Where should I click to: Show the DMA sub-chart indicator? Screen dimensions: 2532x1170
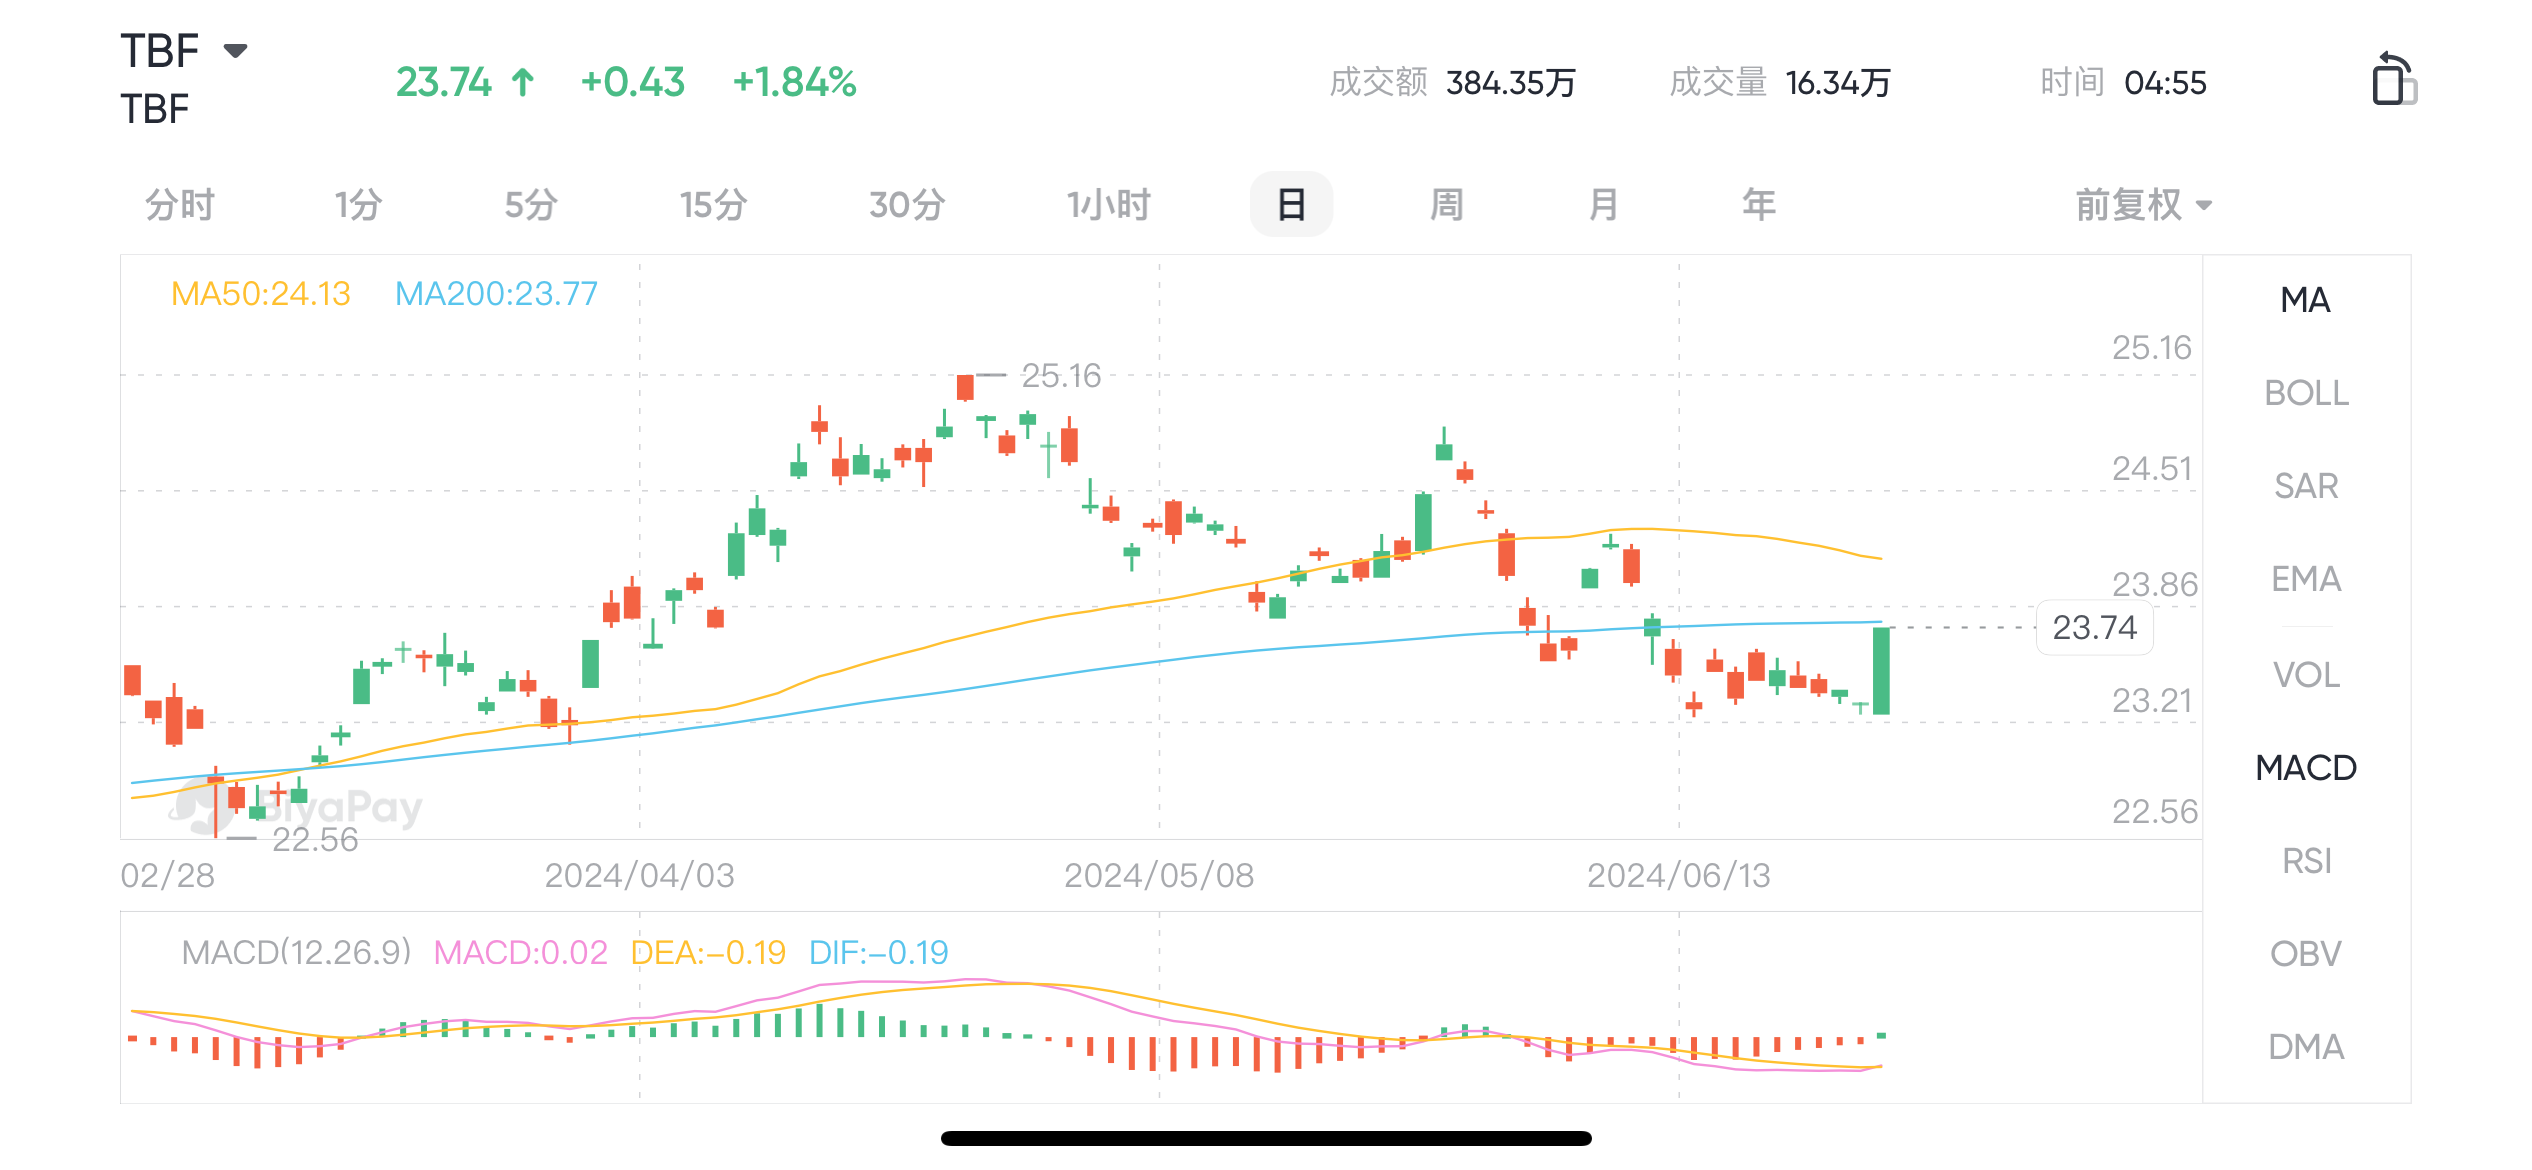[x=2306, y=1047]
